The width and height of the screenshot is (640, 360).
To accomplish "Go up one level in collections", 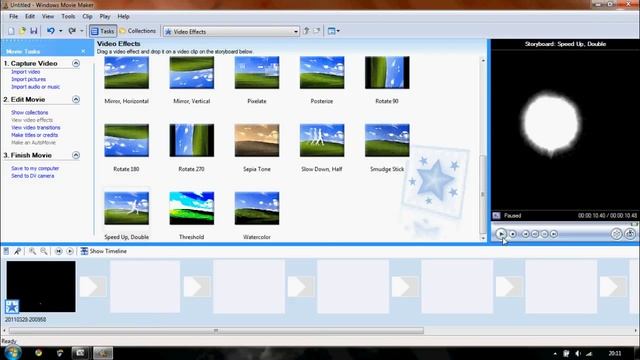I will coord(307,31).
